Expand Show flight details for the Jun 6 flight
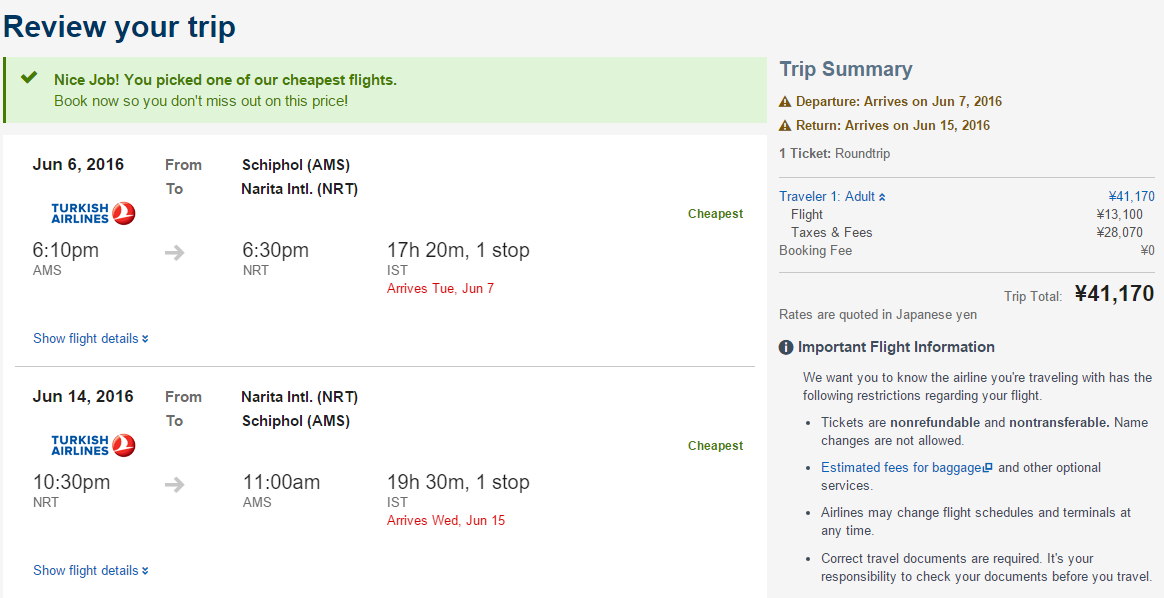This screenshot has width=1164, height=598. tap(91, 338)
